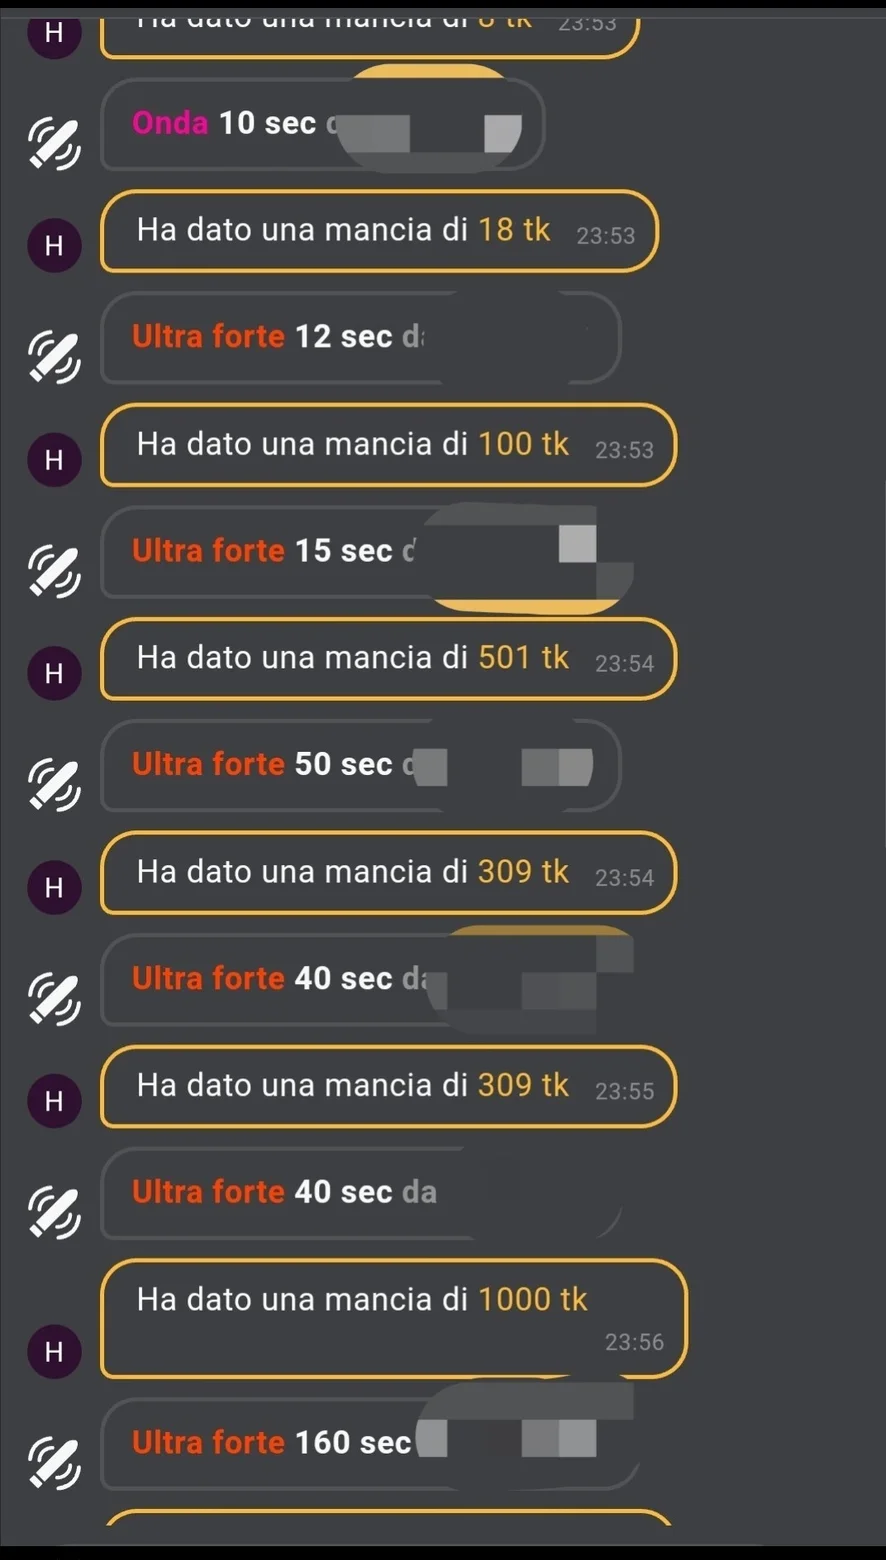The width and height of the screenshot is (886, 1560).
Task: Tap the H avatar beside the 501 tk tip
Action: pos(54,673)
